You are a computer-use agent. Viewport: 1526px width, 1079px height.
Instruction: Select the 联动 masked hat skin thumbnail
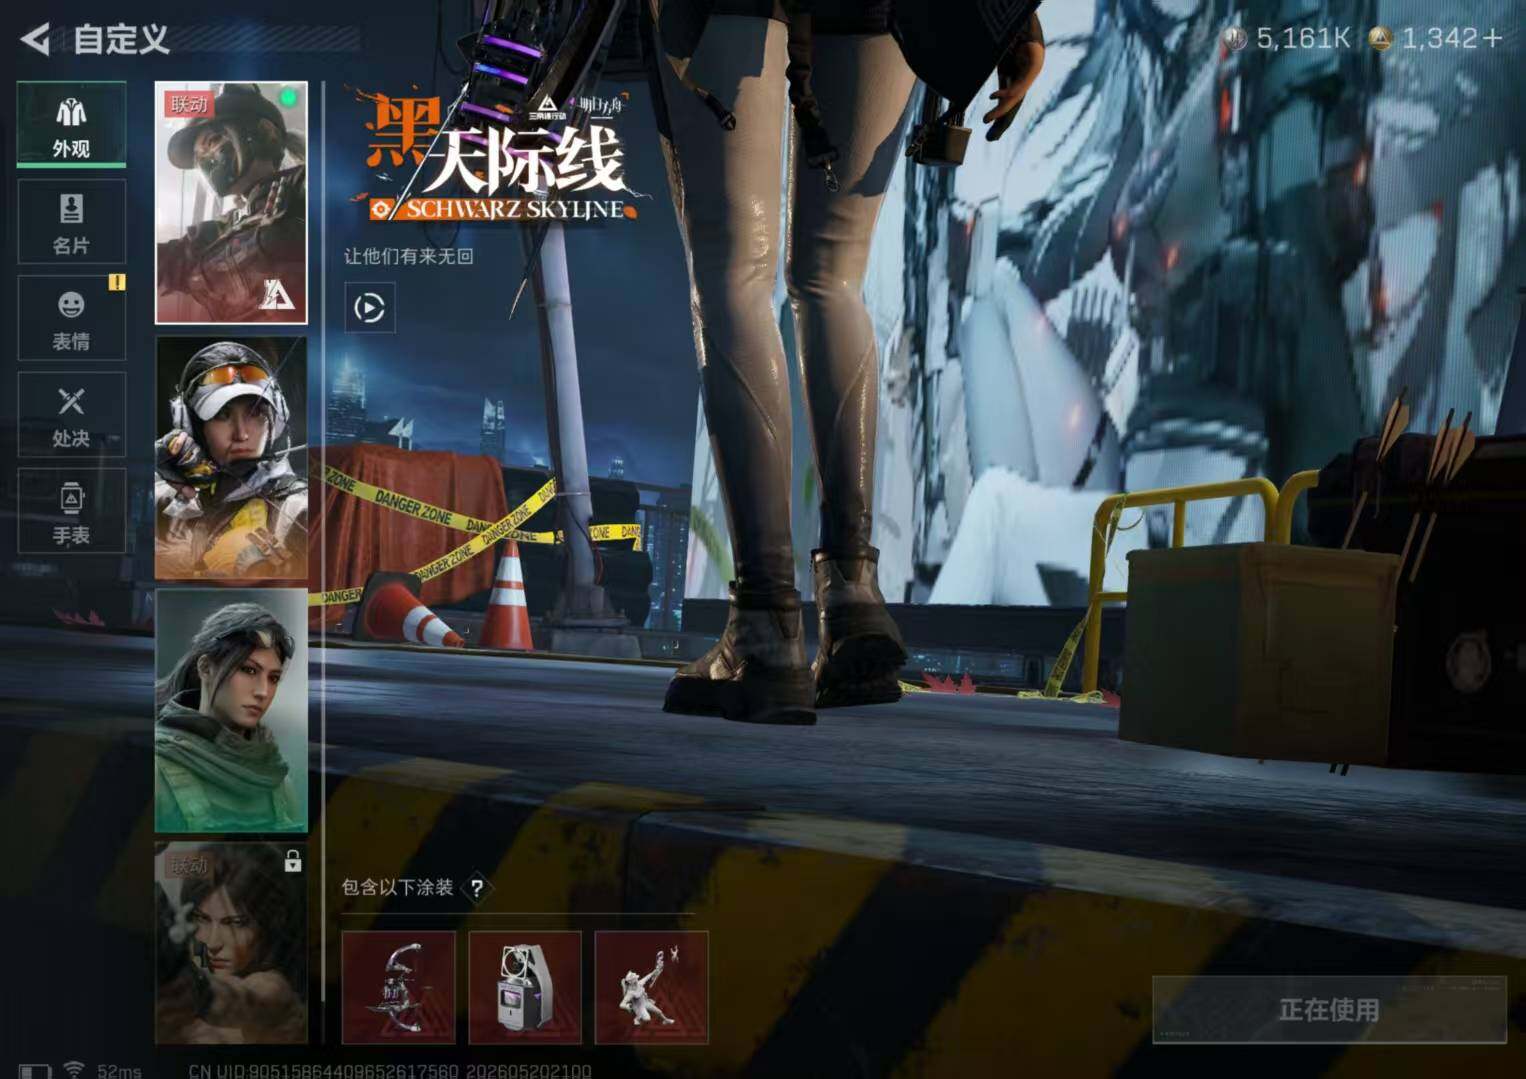231,203
